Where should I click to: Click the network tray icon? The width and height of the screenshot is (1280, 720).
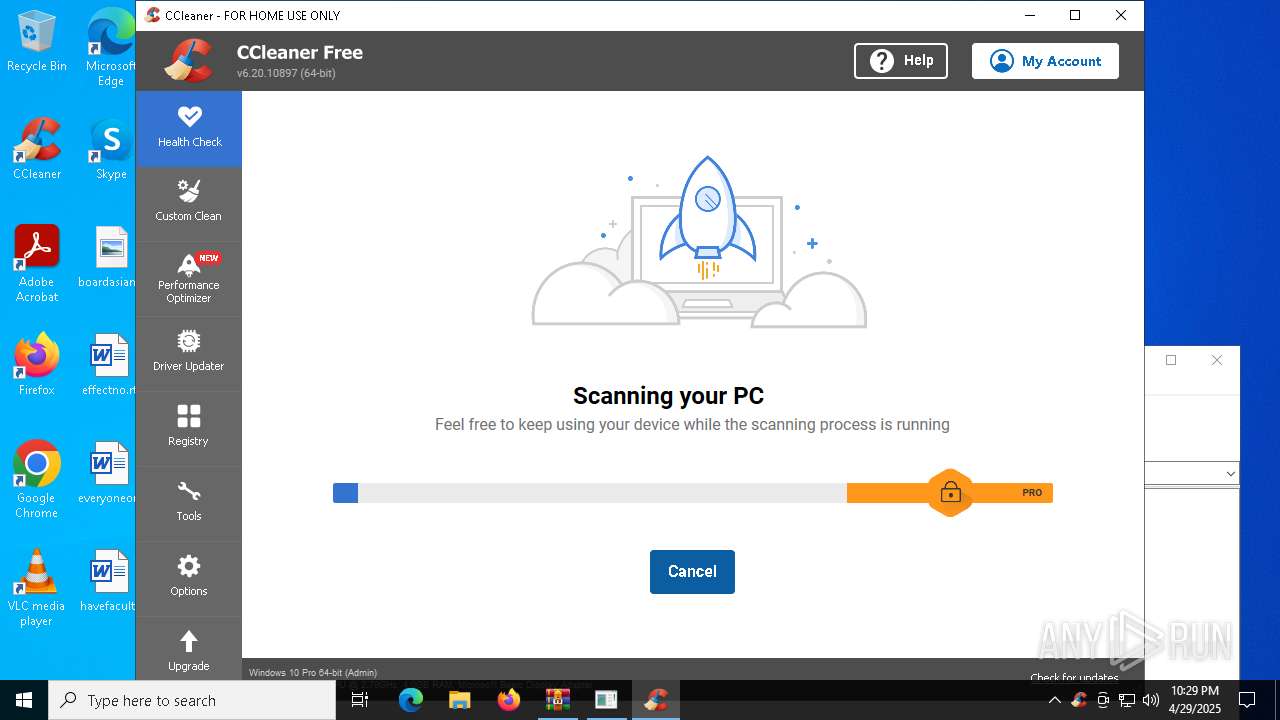[1127, 700]
